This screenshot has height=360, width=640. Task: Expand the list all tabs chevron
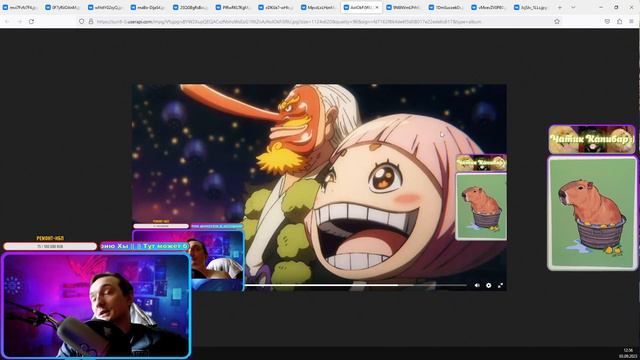tap(573, 7)
